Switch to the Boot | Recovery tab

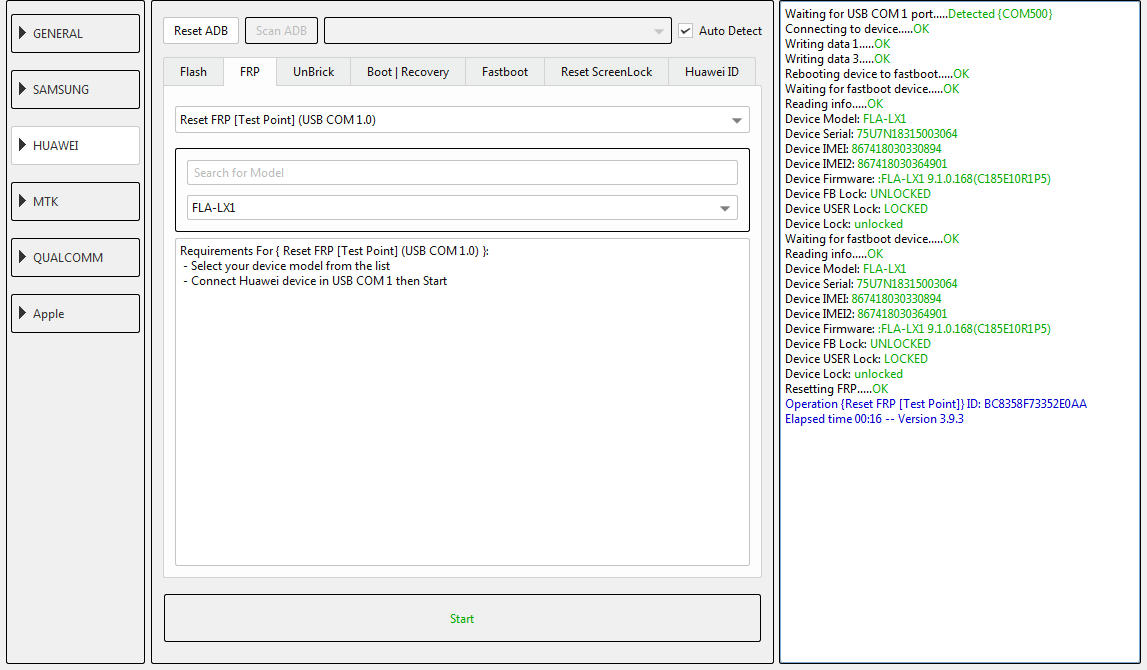point(408,72)
